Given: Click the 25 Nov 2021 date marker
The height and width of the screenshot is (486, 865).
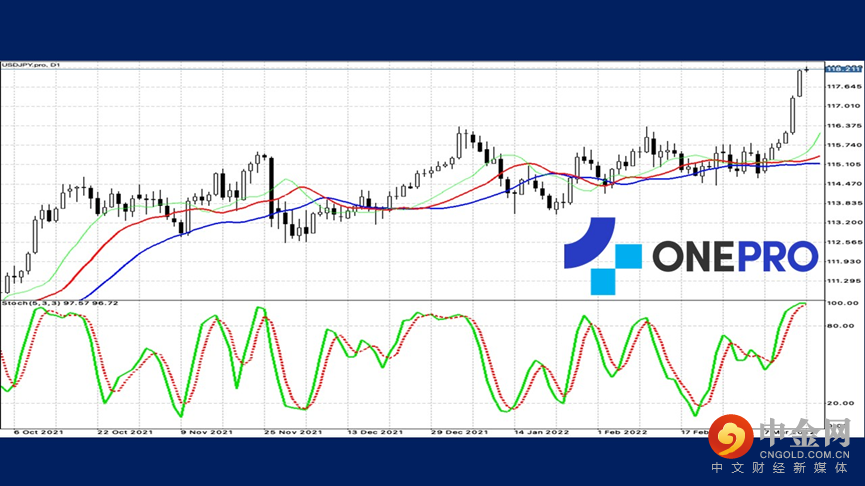Looking at the screenshot, I should [x=293, y=432].
